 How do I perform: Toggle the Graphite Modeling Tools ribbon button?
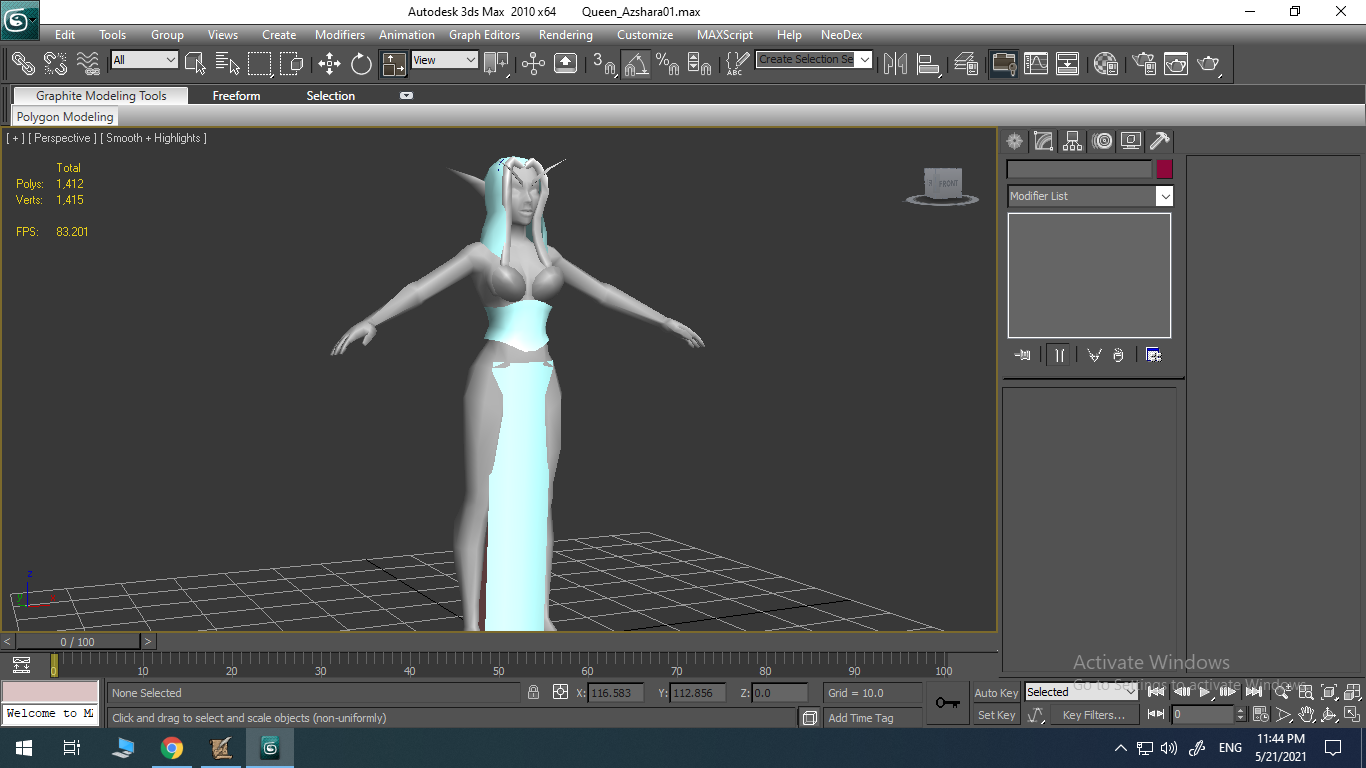click(1003, 63)
